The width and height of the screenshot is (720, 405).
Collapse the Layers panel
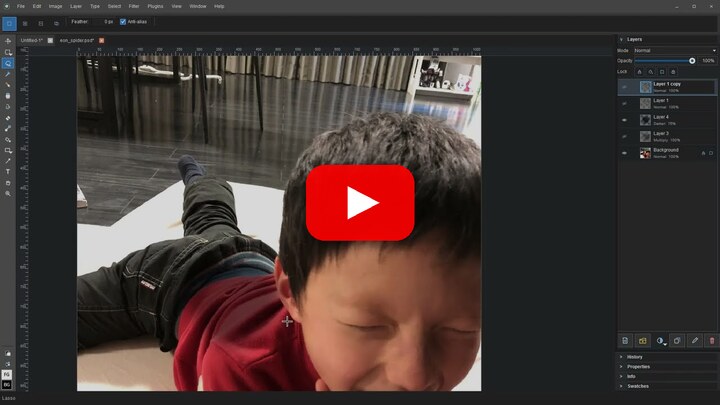pyautogui.click(x=621, y=39)
